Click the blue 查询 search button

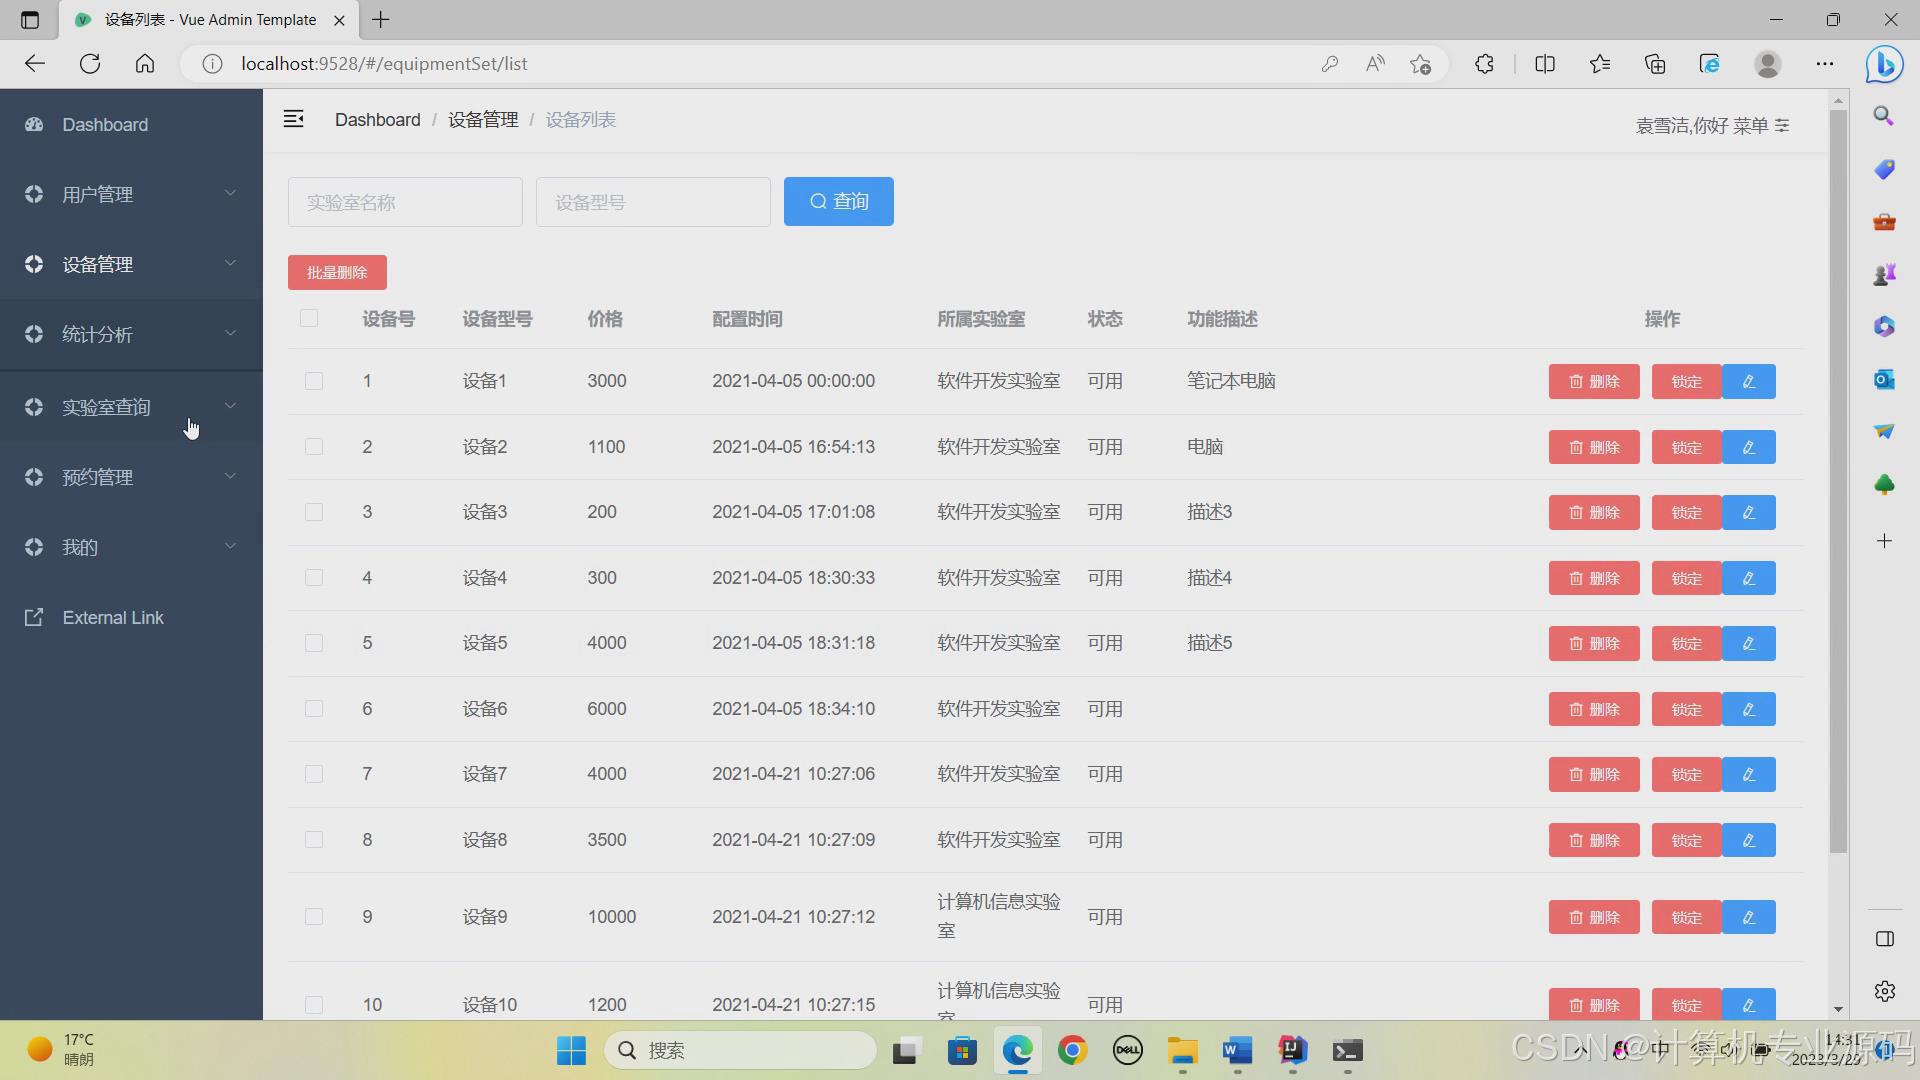[838, 201]
